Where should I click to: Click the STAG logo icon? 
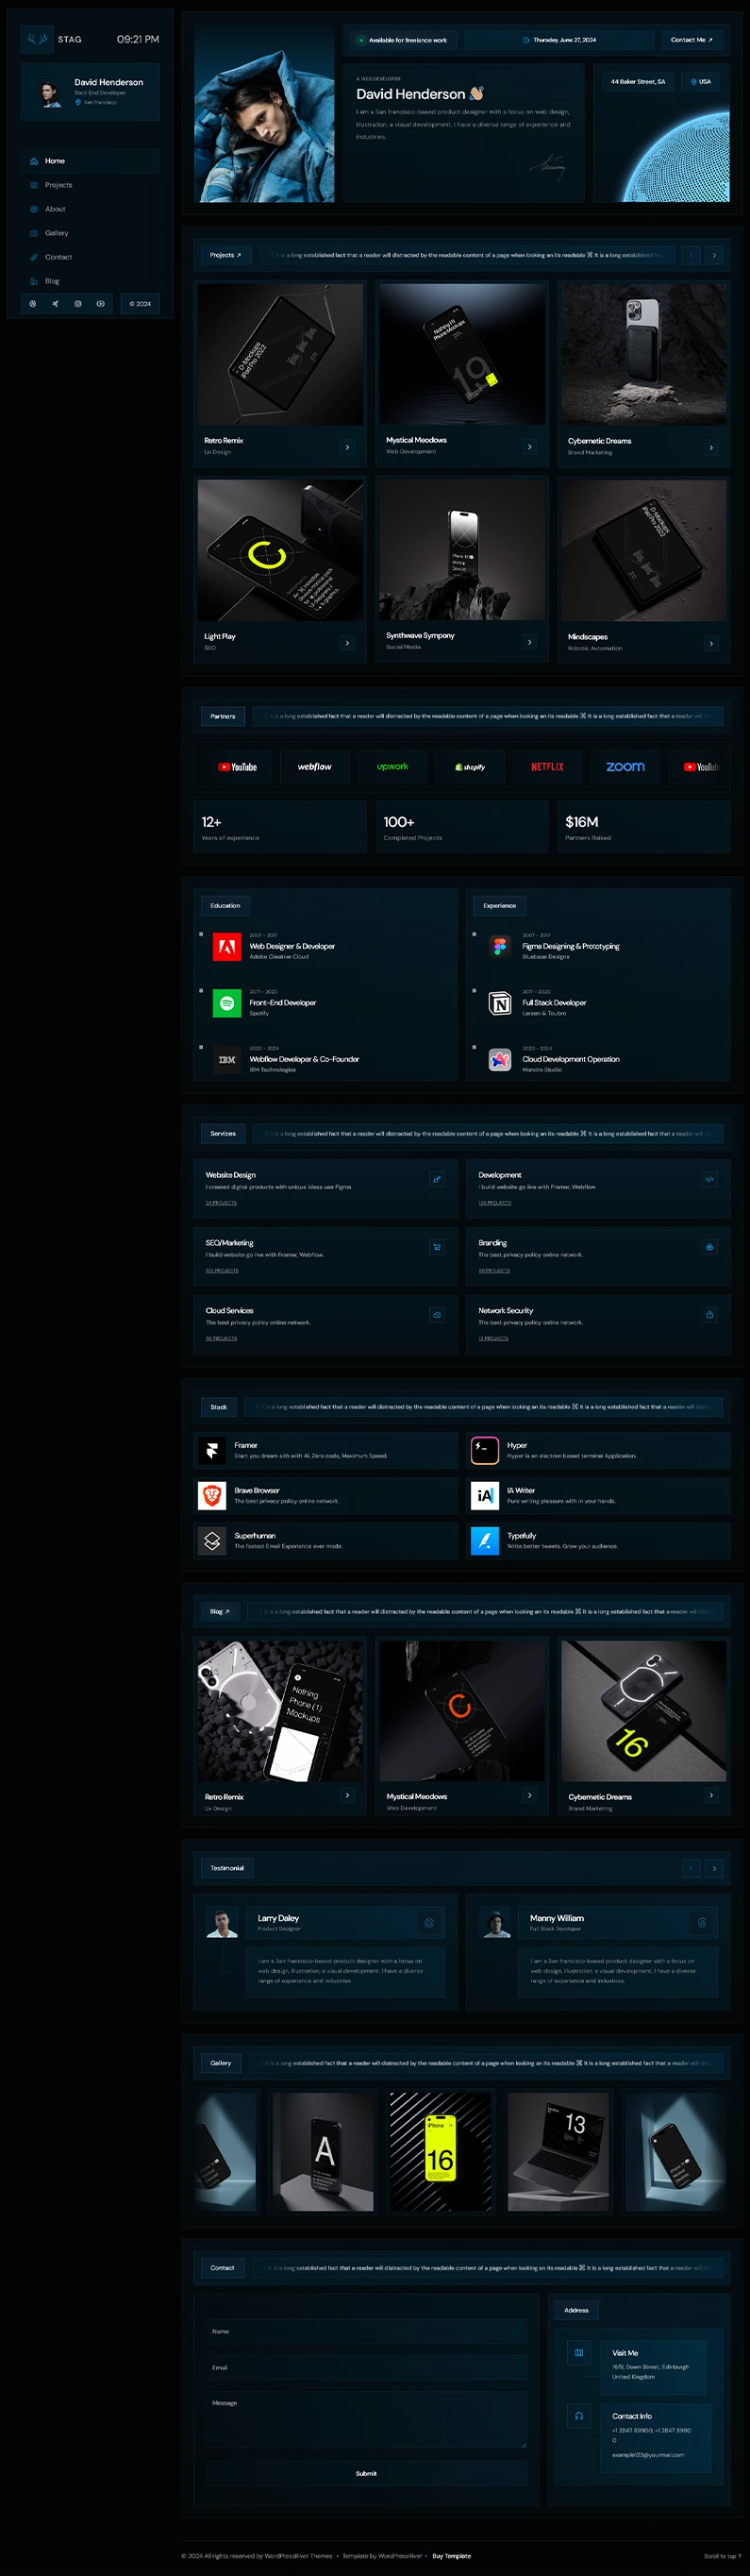37,40
